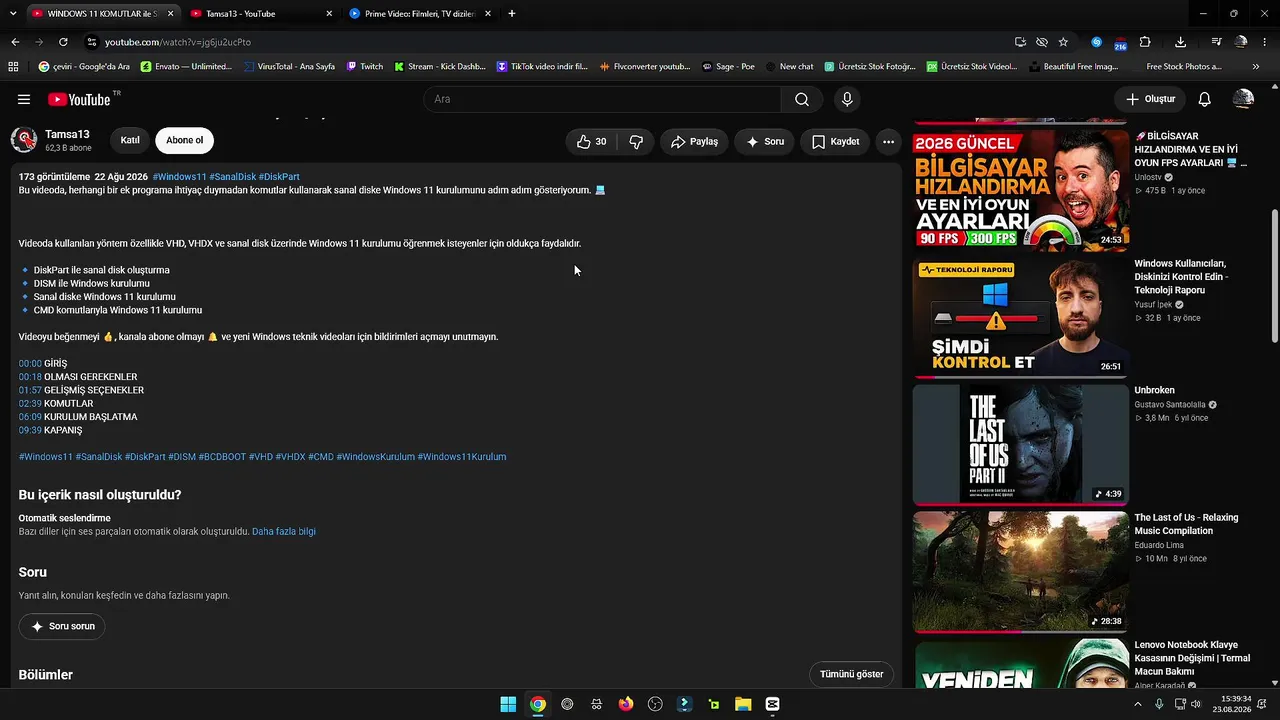Screen dimensions: 1280x720
Task: Jump to 01:57 GELİŞMİŞ SEÇENEKLER timestamp
Action: click(x=30, y=390)
